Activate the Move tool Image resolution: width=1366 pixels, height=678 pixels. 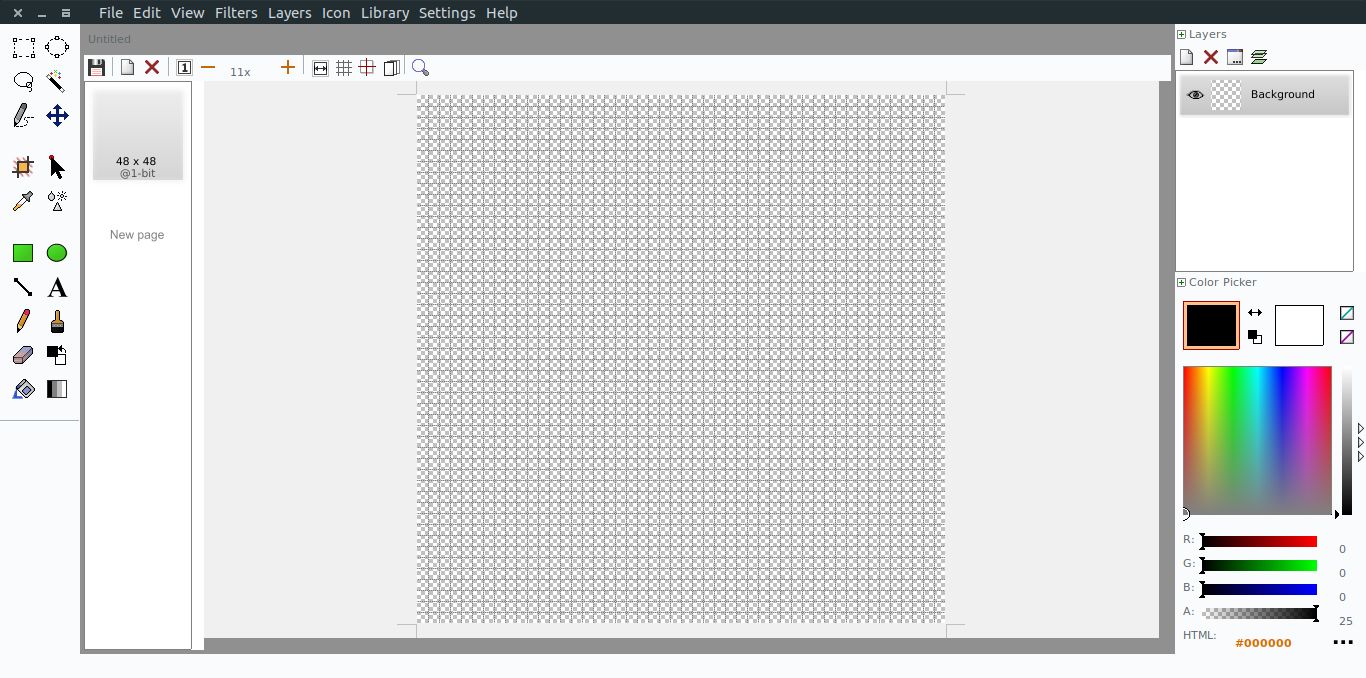57,115
